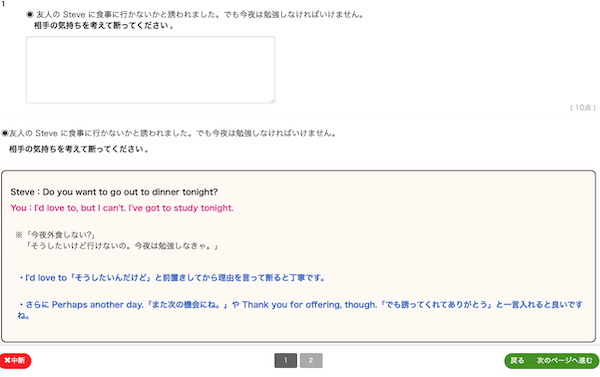Click the first question sentence about Steve
This screenshot has width=600, height=377.
200,15
